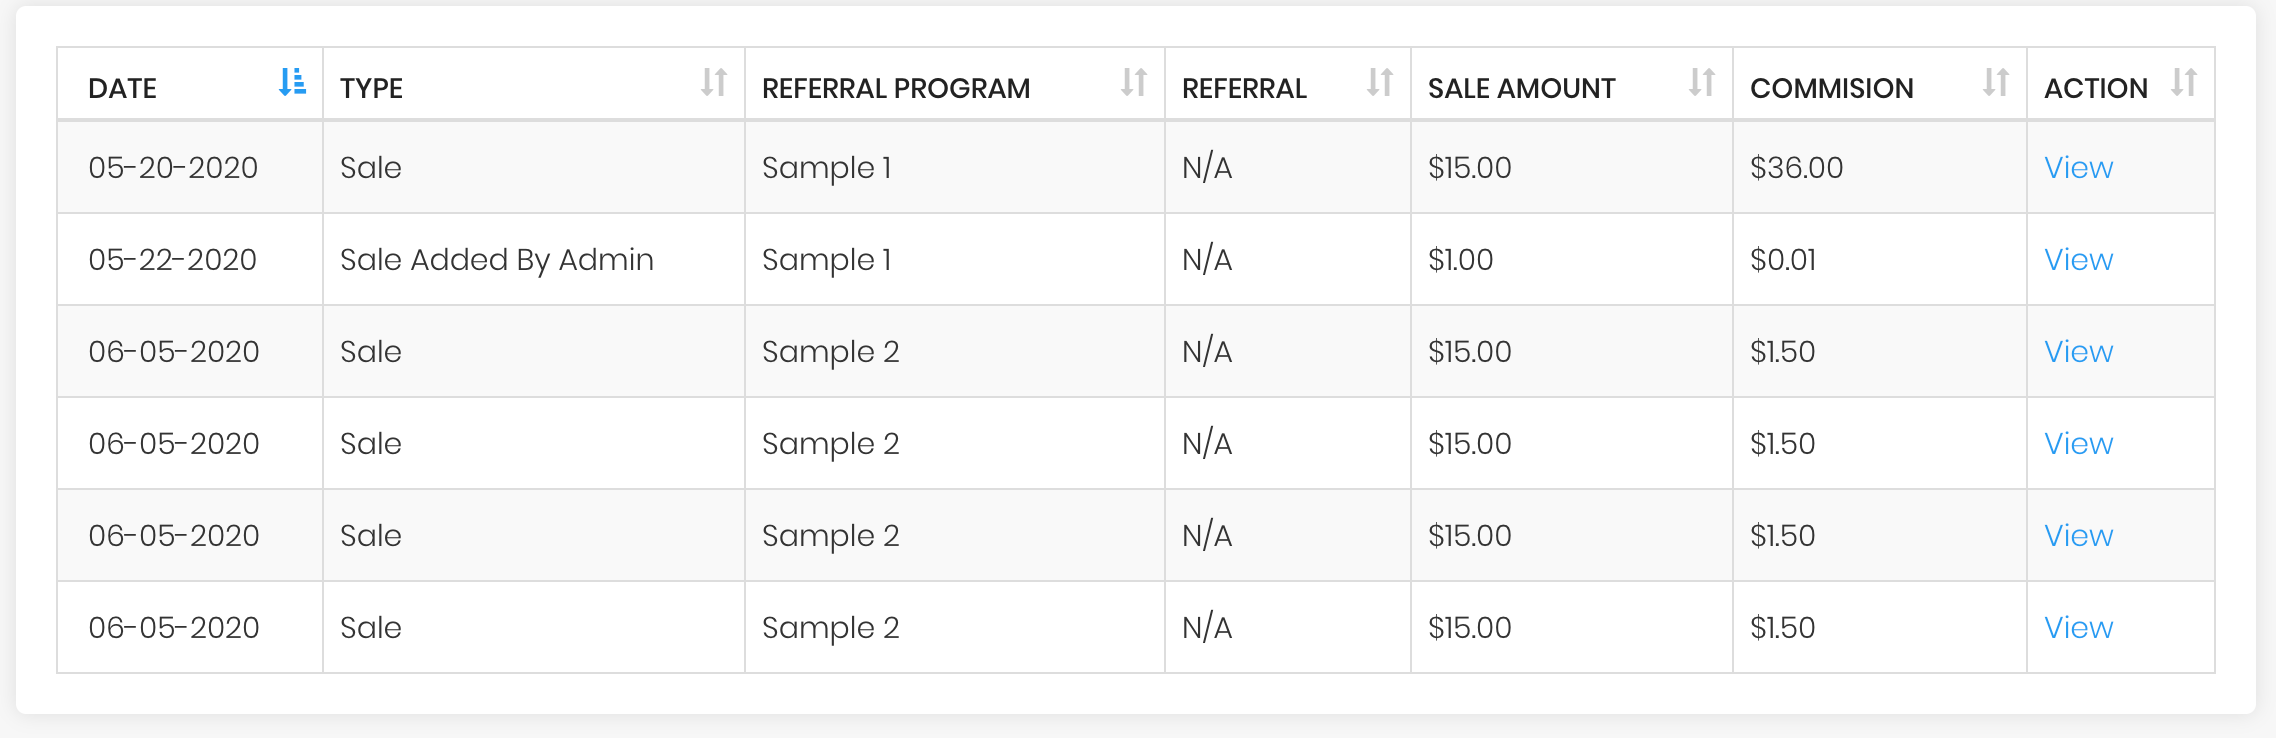Open View link in the fourth row

(2078, 444)
